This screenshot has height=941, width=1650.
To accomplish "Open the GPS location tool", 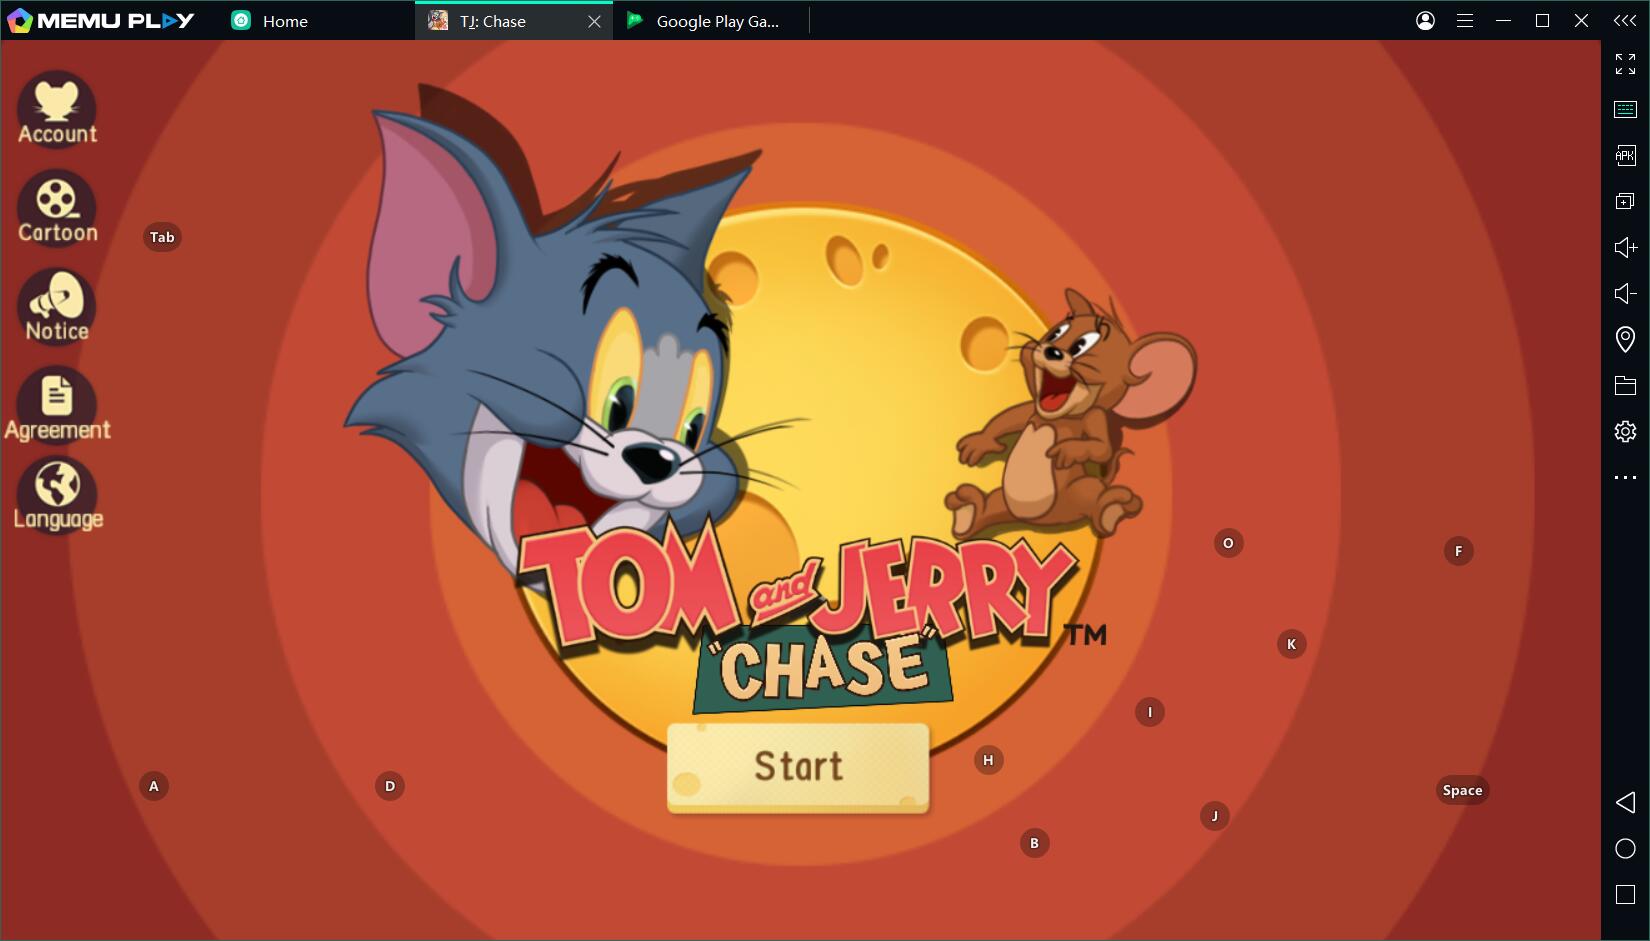I will click(1625, 339).
